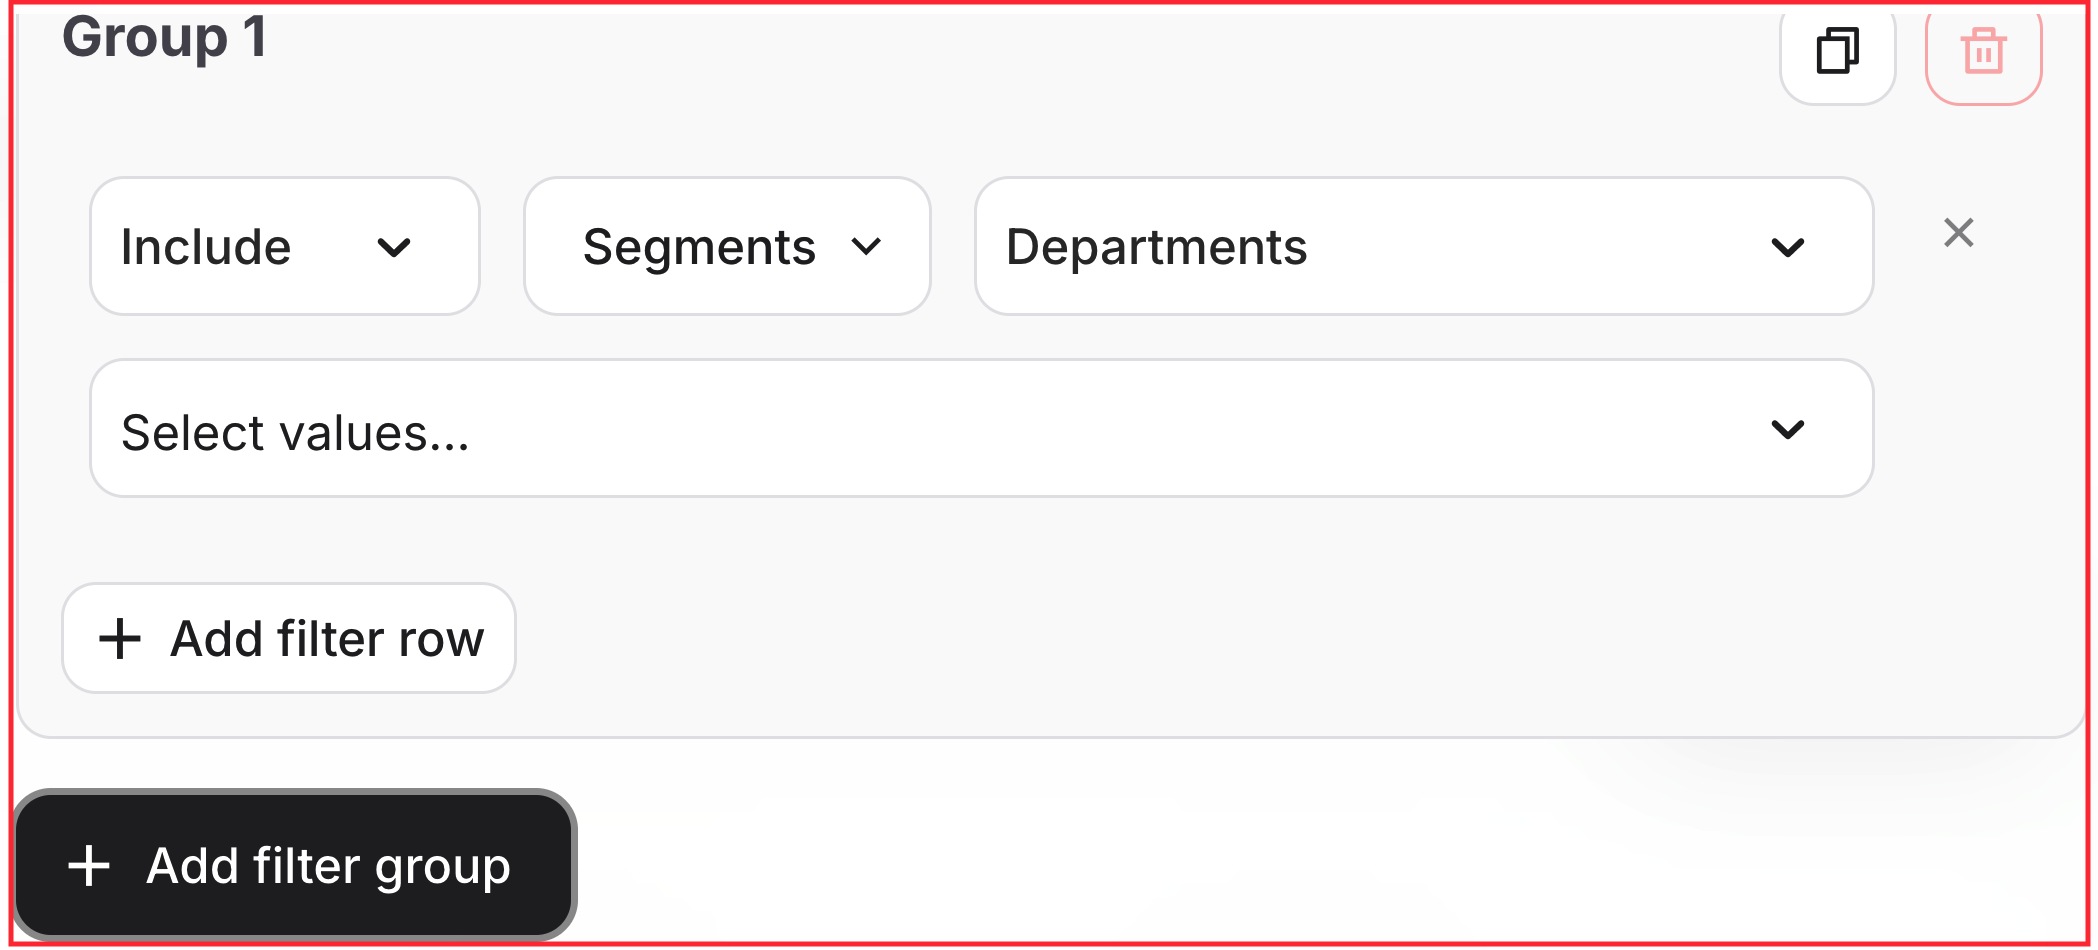Open the Departments dropdown
2098x950 pixels.
[1423, 247]
